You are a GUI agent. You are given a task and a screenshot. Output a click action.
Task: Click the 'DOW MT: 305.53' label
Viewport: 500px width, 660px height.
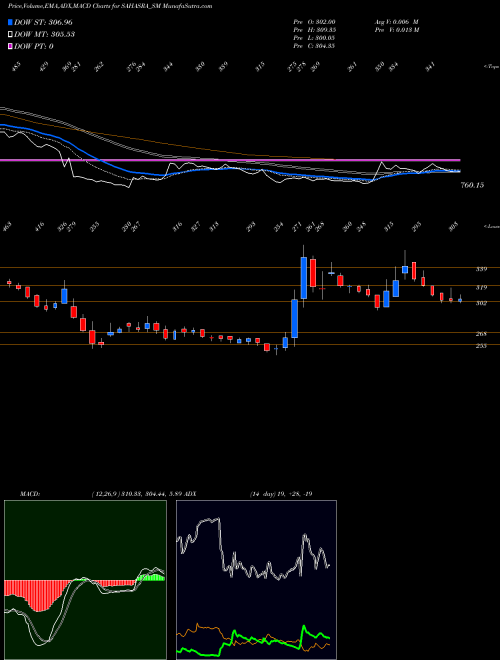(44, 35)
